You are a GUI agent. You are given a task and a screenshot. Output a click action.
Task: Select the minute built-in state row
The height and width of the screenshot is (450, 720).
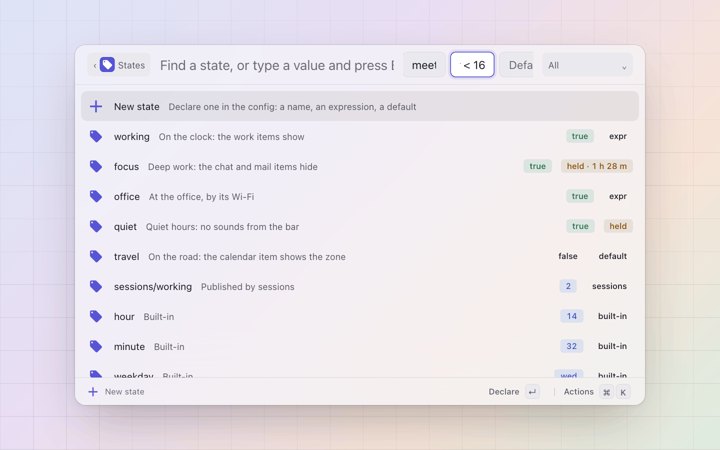[360, 346]
